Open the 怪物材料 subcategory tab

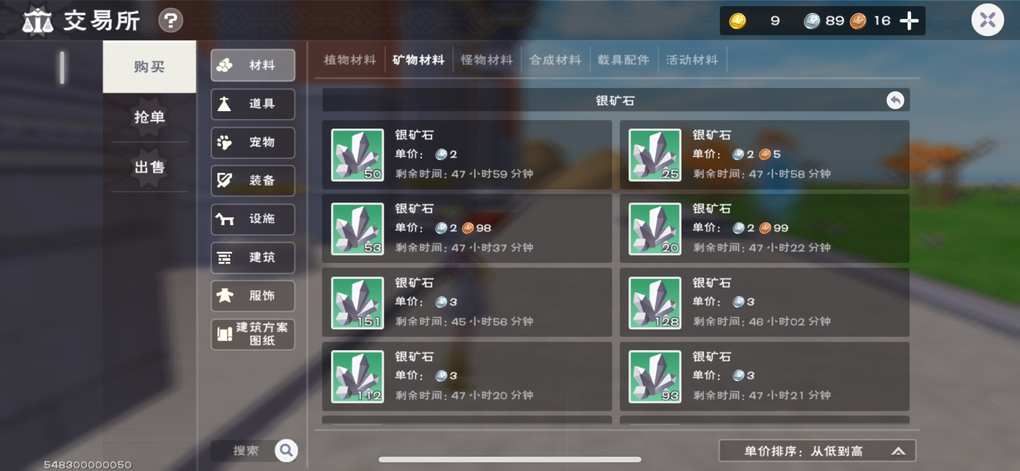(487, 60)
